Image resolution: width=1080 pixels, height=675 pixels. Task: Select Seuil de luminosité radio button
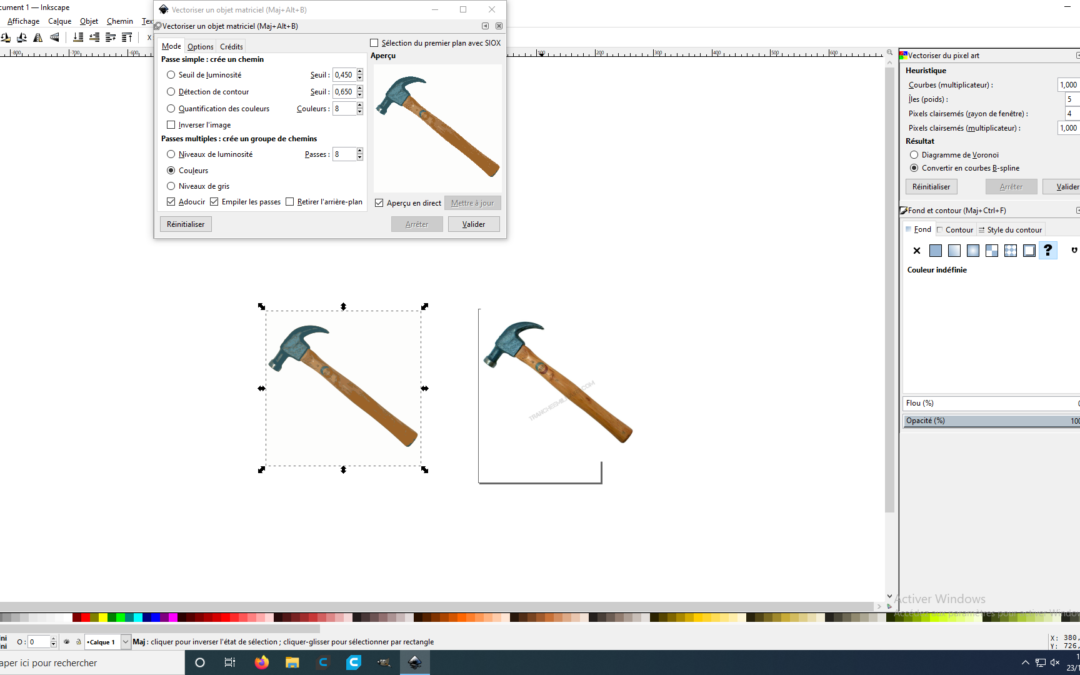[x=171, y=74]
